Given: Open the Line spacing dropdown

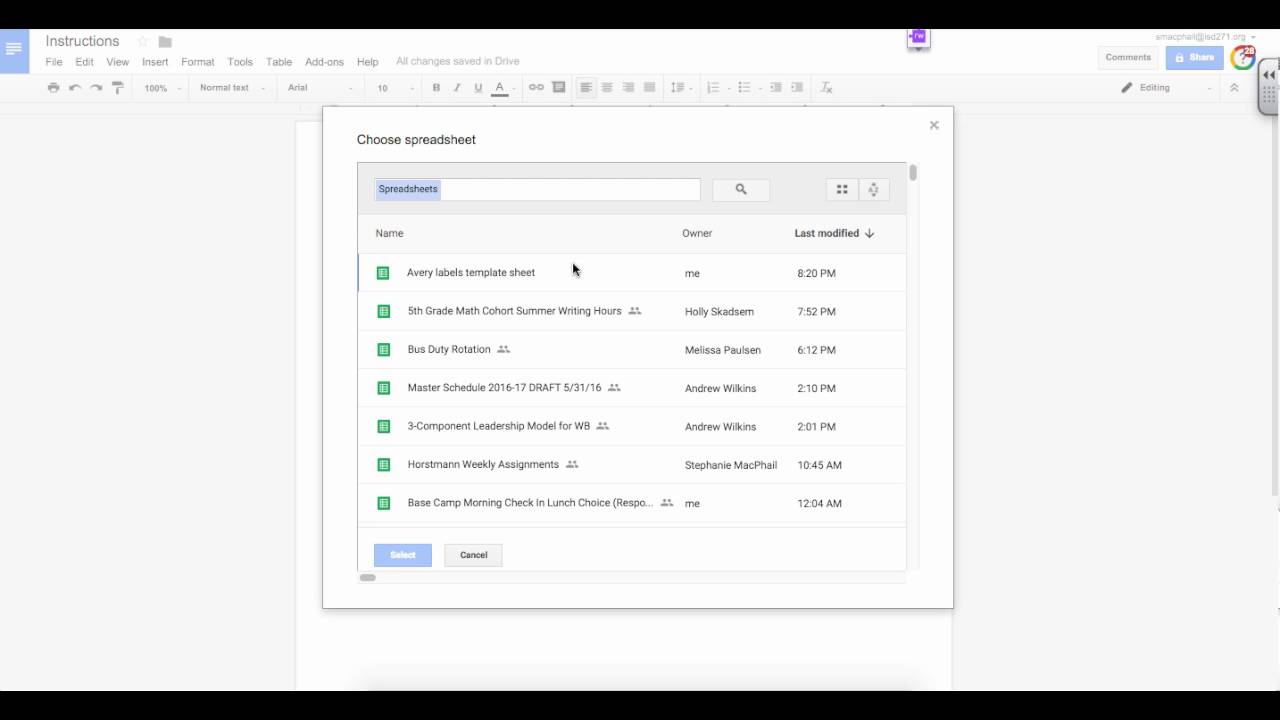Looking at the screenshot, I should (x=681, y=88).
